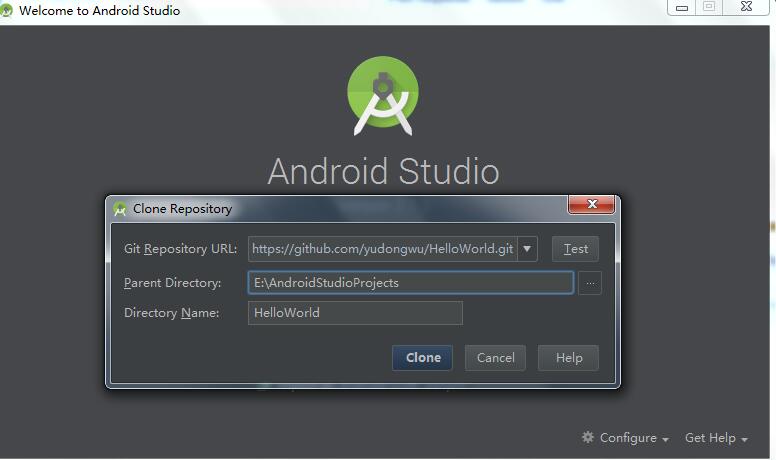Click the 'Parent Directory:' label
This screenshot has width=776, height=460.
tap(172, 283)
